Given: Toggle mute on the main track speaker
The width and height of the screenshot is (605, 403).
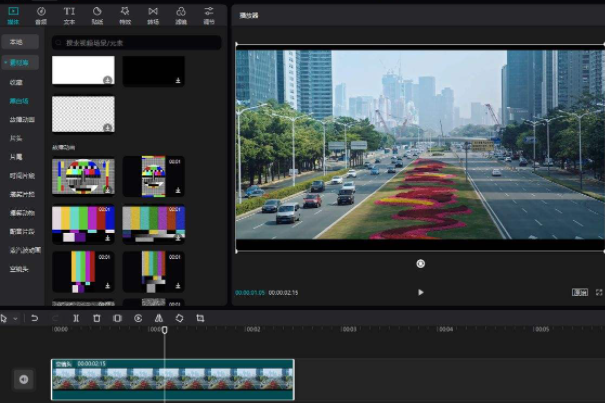Looking at the screenshot, I should point(23,379).
